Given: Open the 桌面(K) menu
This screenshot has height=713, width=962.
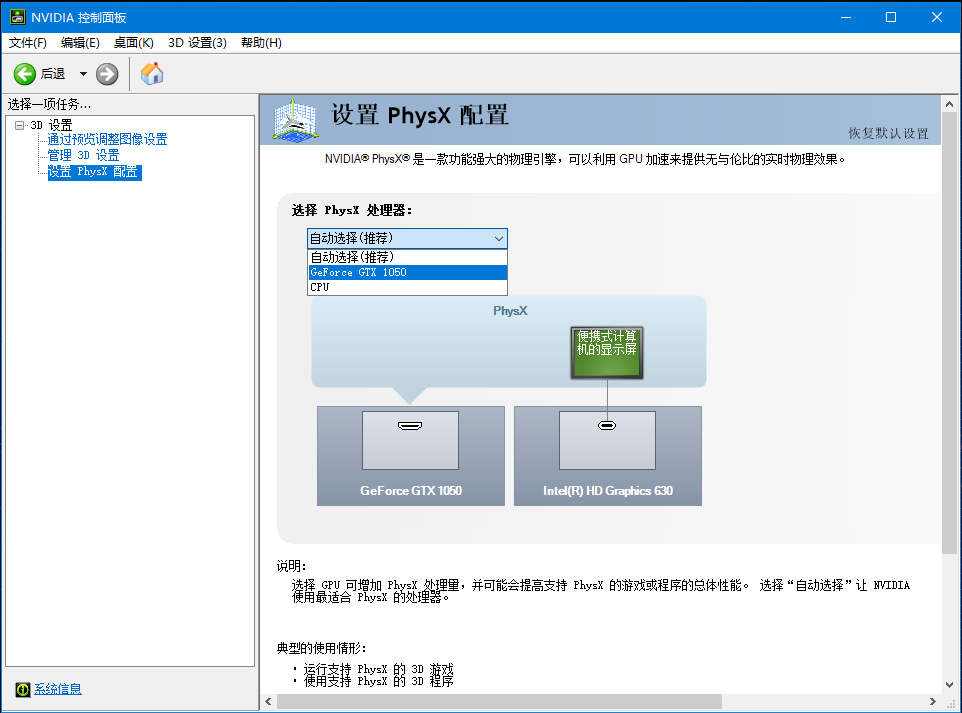Looking at the screenshot, I should click(134, 42).
